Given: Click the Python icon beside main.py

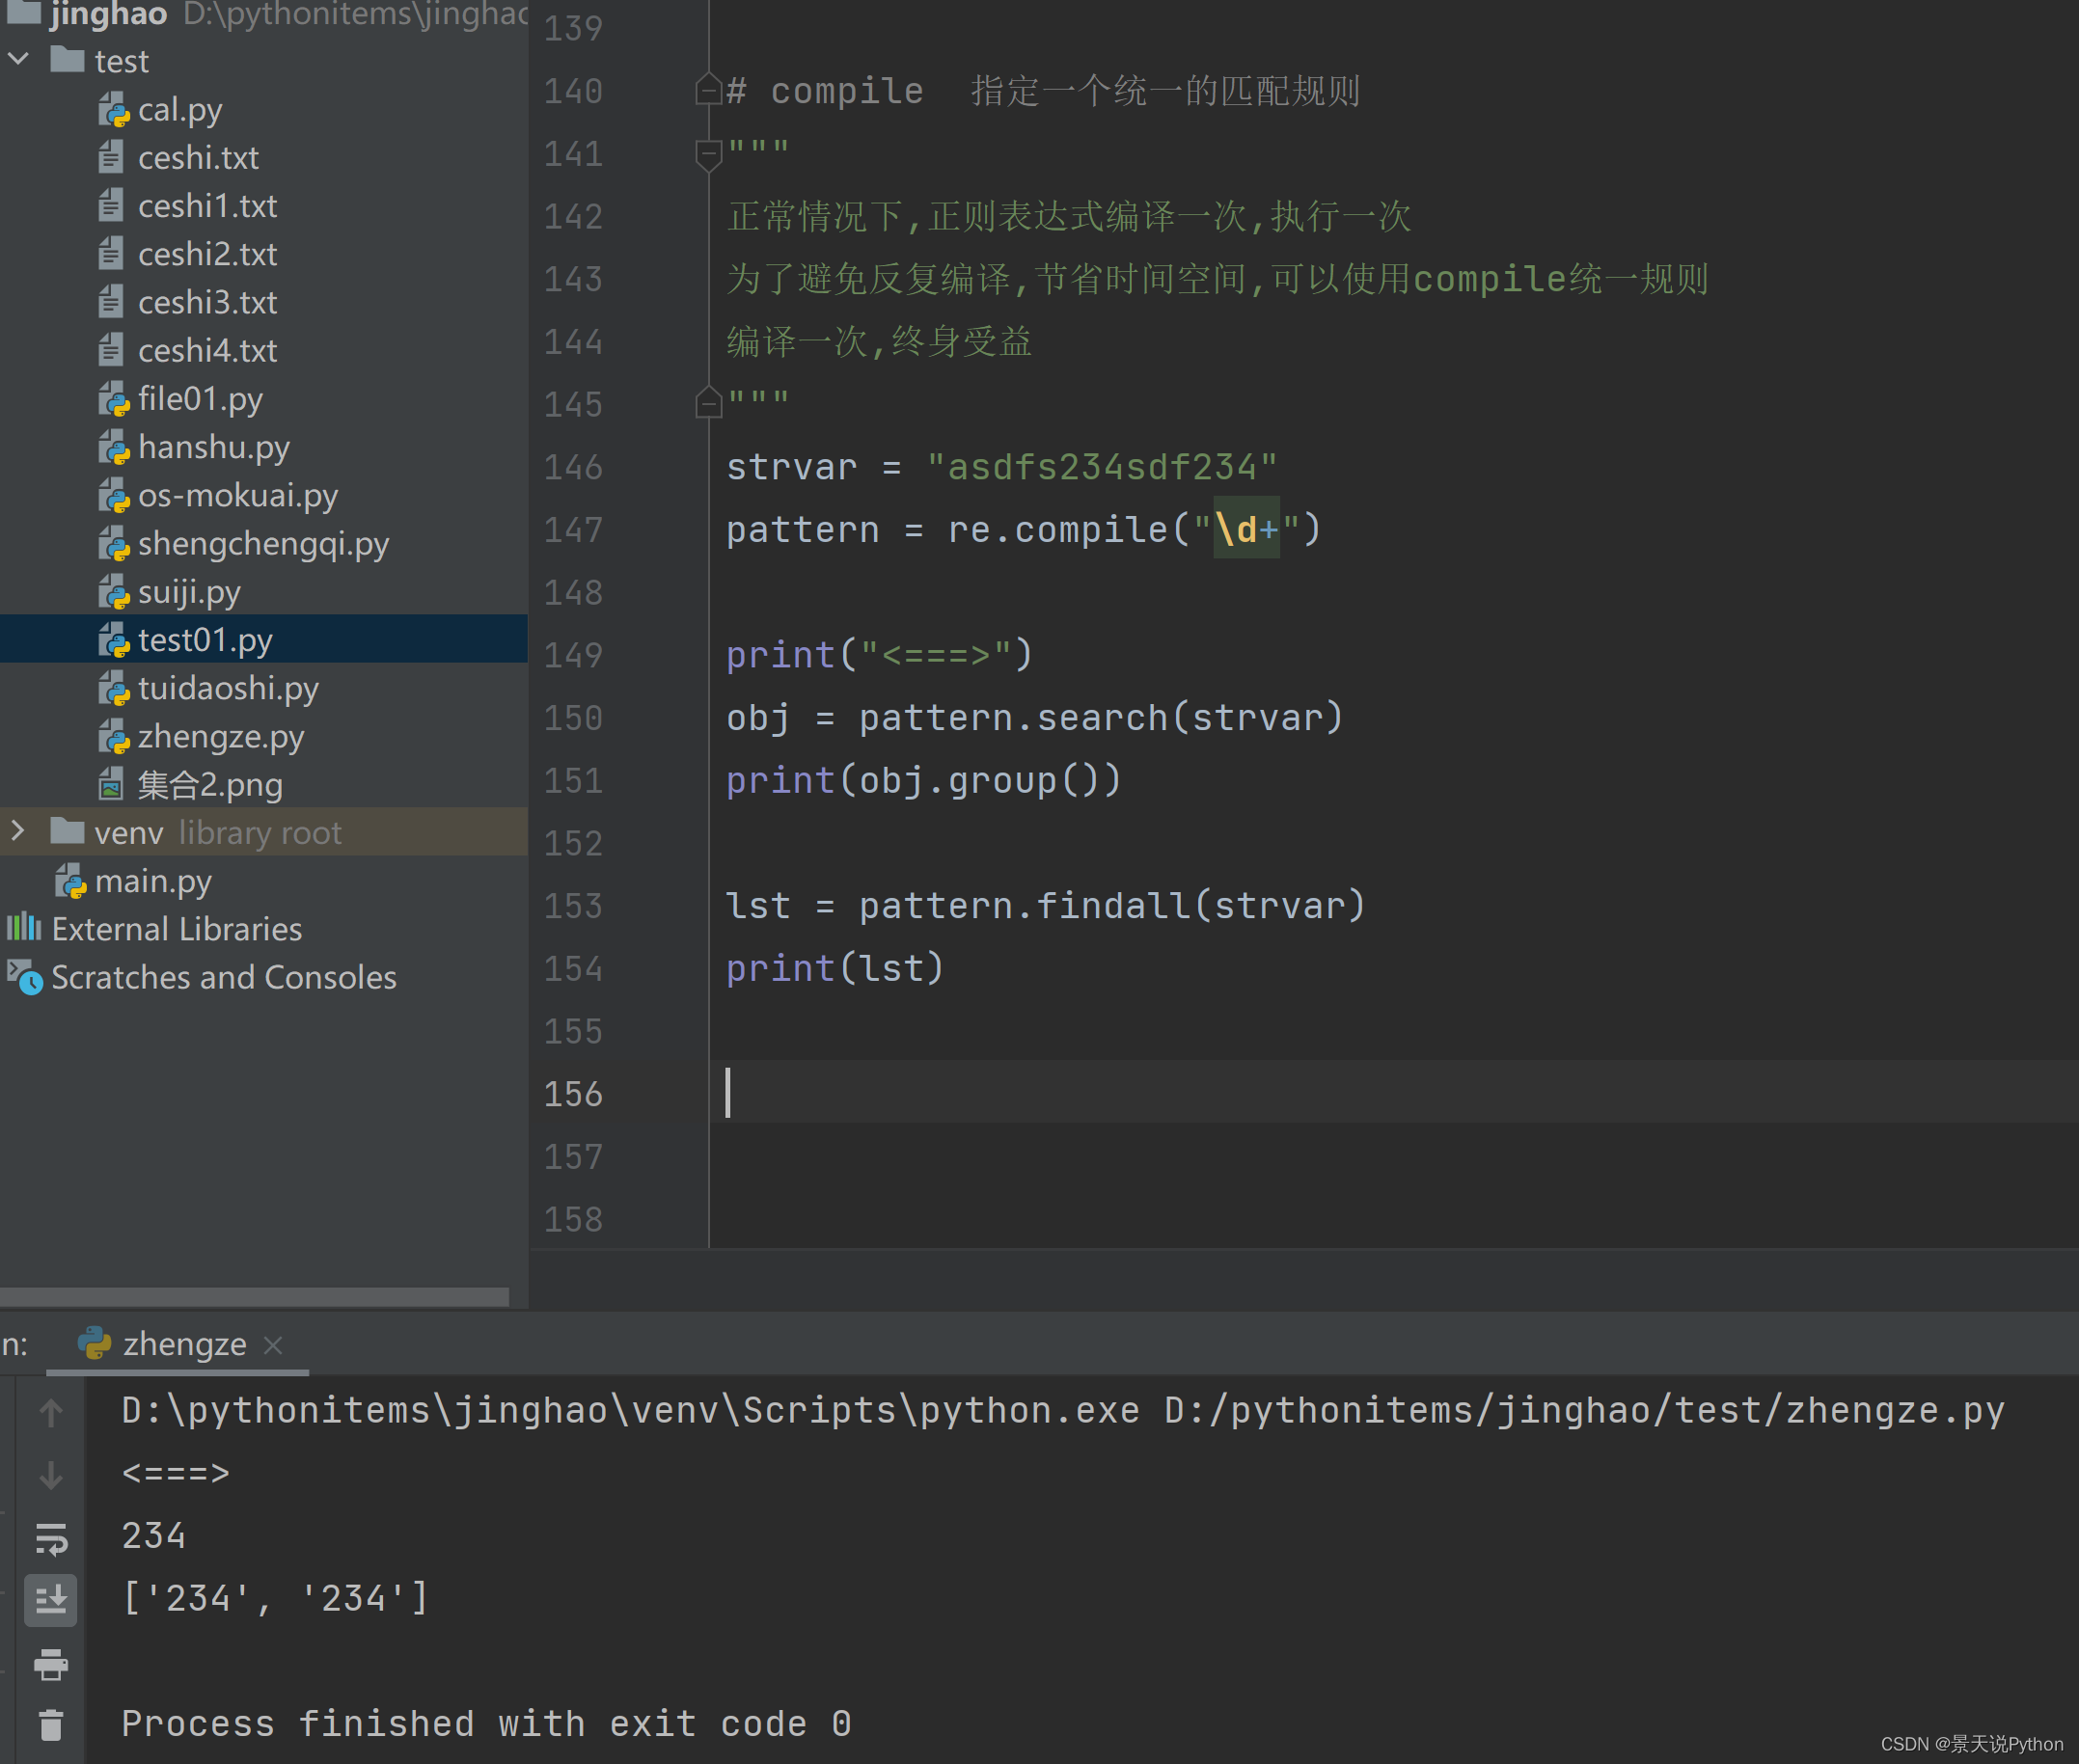Looking at the screenshot, I should pyautogui.click(x=70, y=880).
